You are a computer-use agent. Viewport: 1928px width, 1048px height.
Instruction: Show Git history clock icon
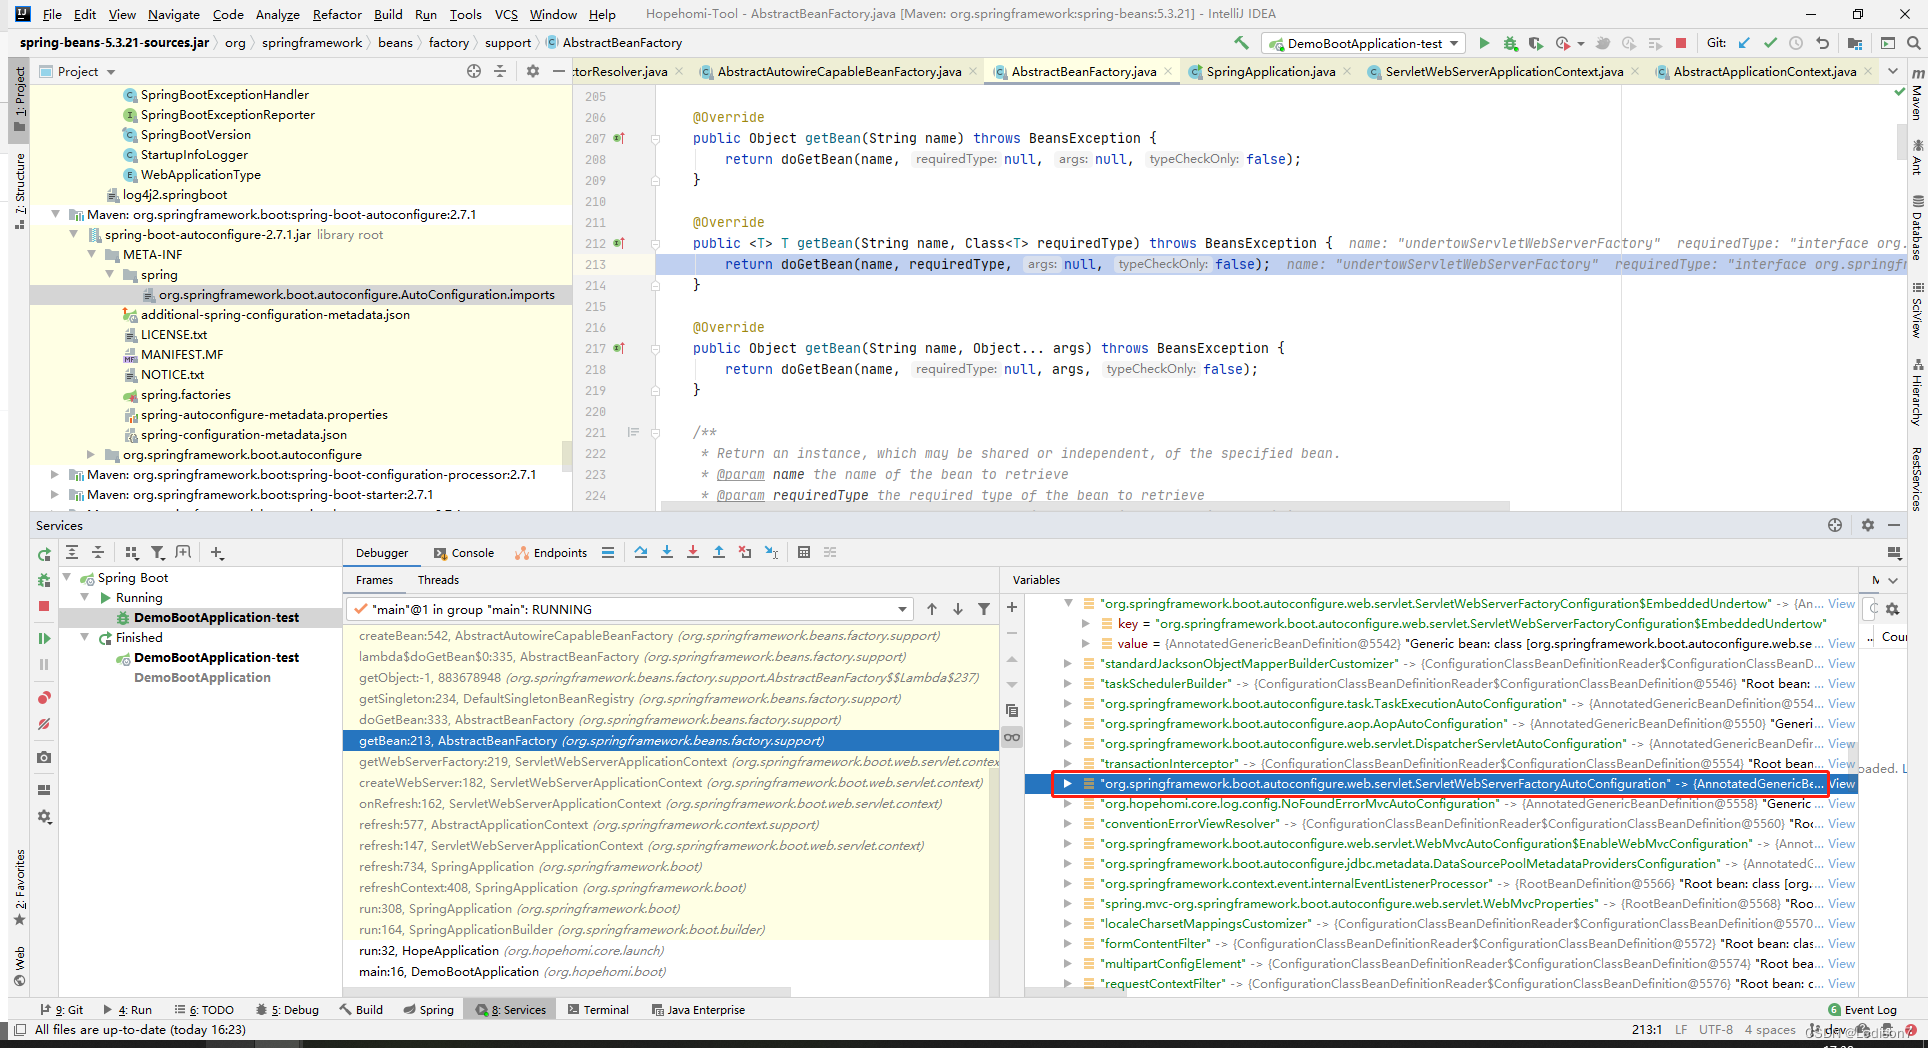click(x=1796, y=43)
